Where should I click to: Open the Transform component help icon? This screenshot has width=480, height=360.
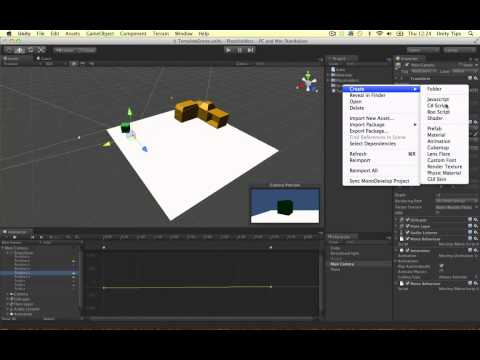tap(470, 78)
